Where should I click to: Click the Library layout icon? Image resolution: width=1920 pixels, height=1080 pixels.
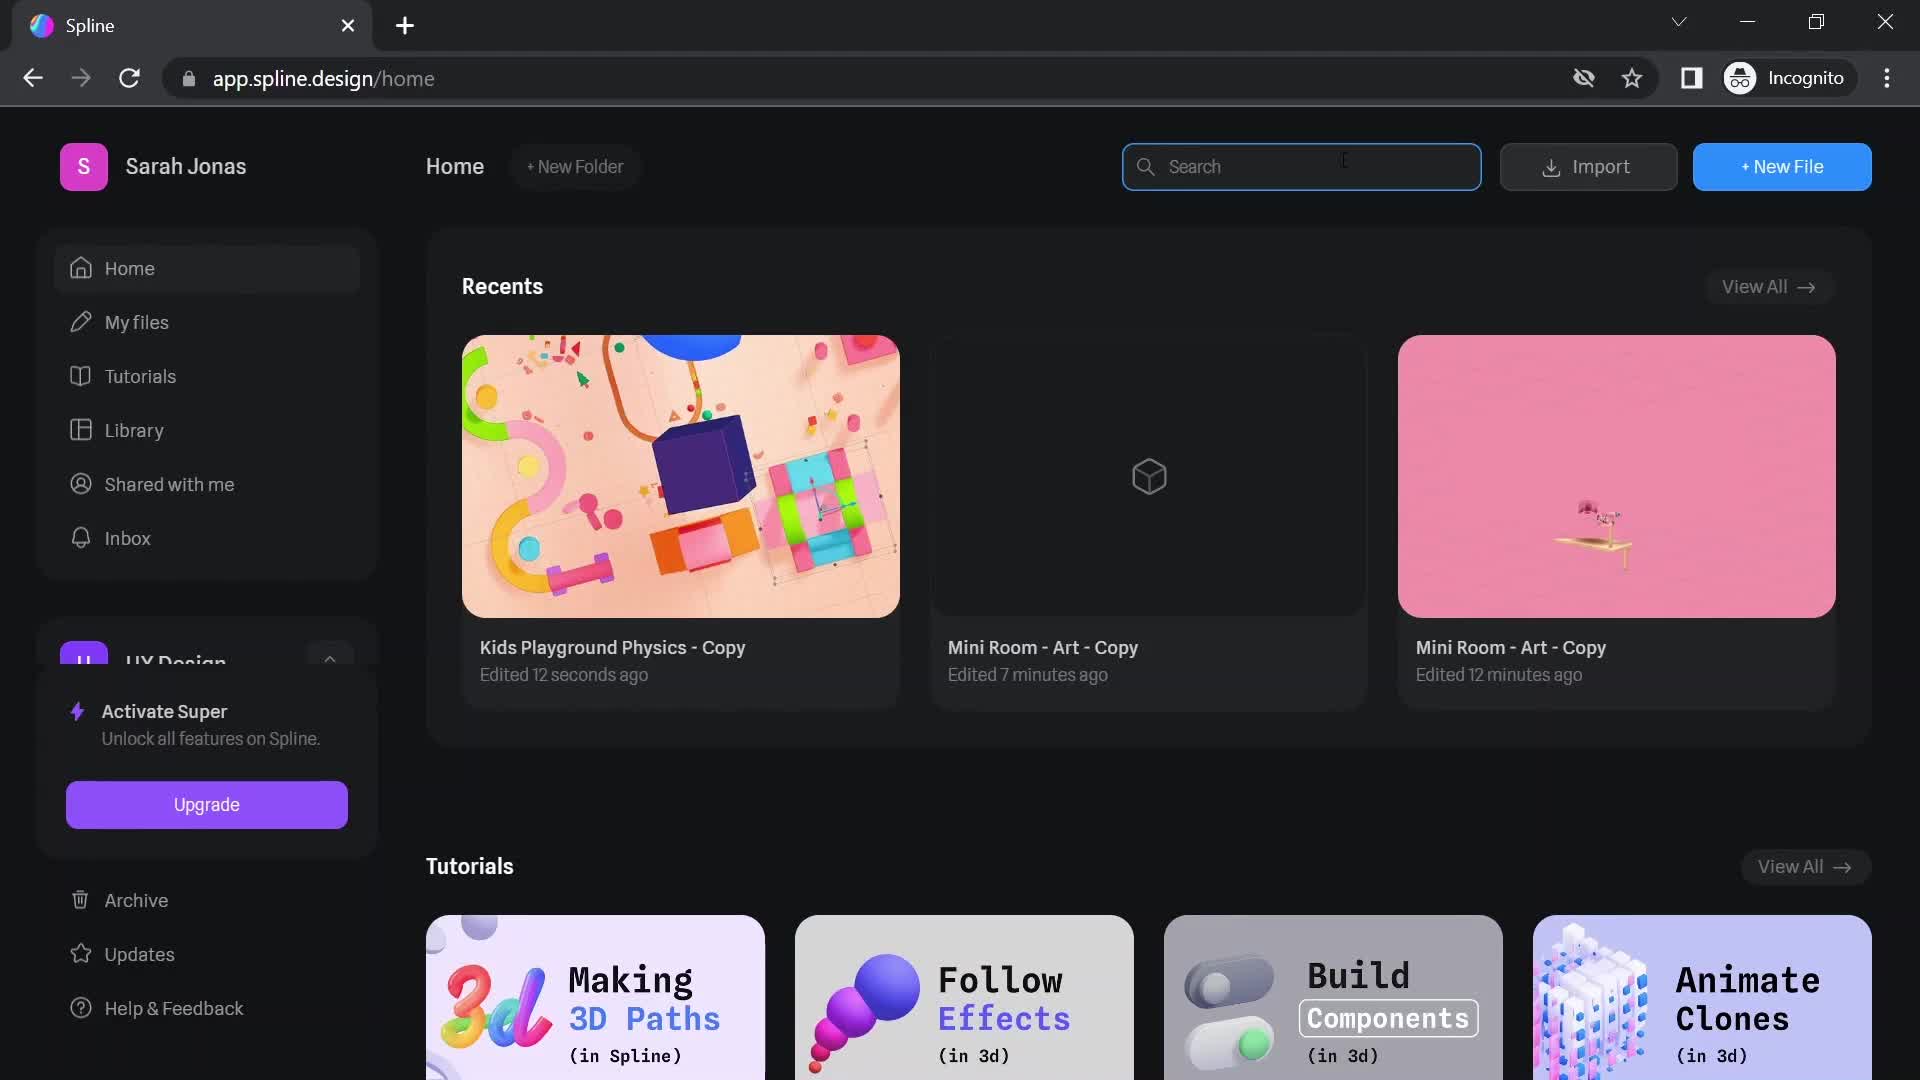[x=81, y=430]
